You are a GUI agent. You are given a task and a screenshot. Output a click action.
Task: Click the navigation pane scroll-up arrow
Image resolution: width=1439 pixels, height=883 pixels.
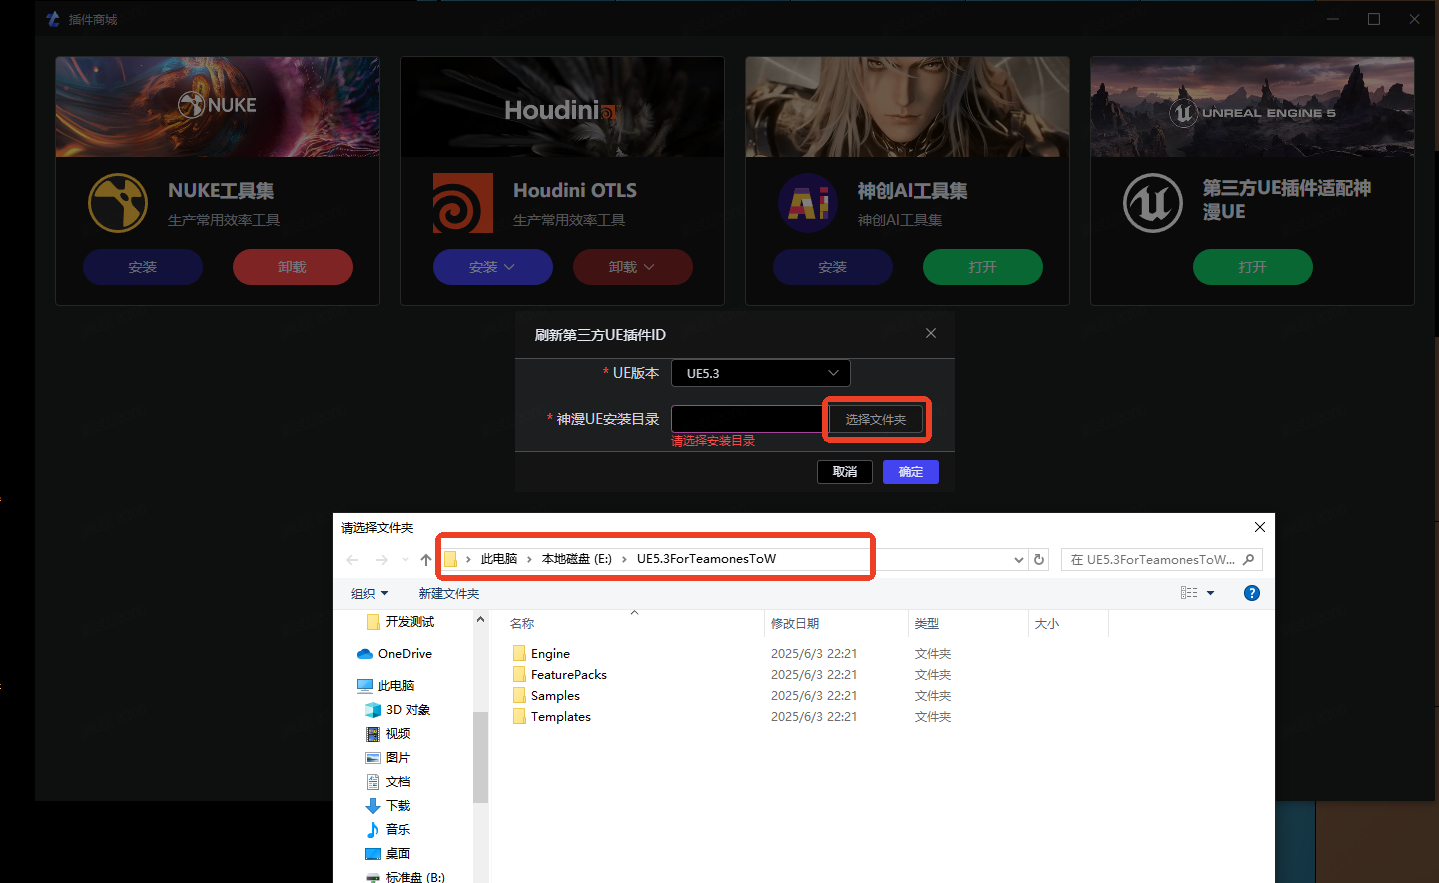coord(480,620)
